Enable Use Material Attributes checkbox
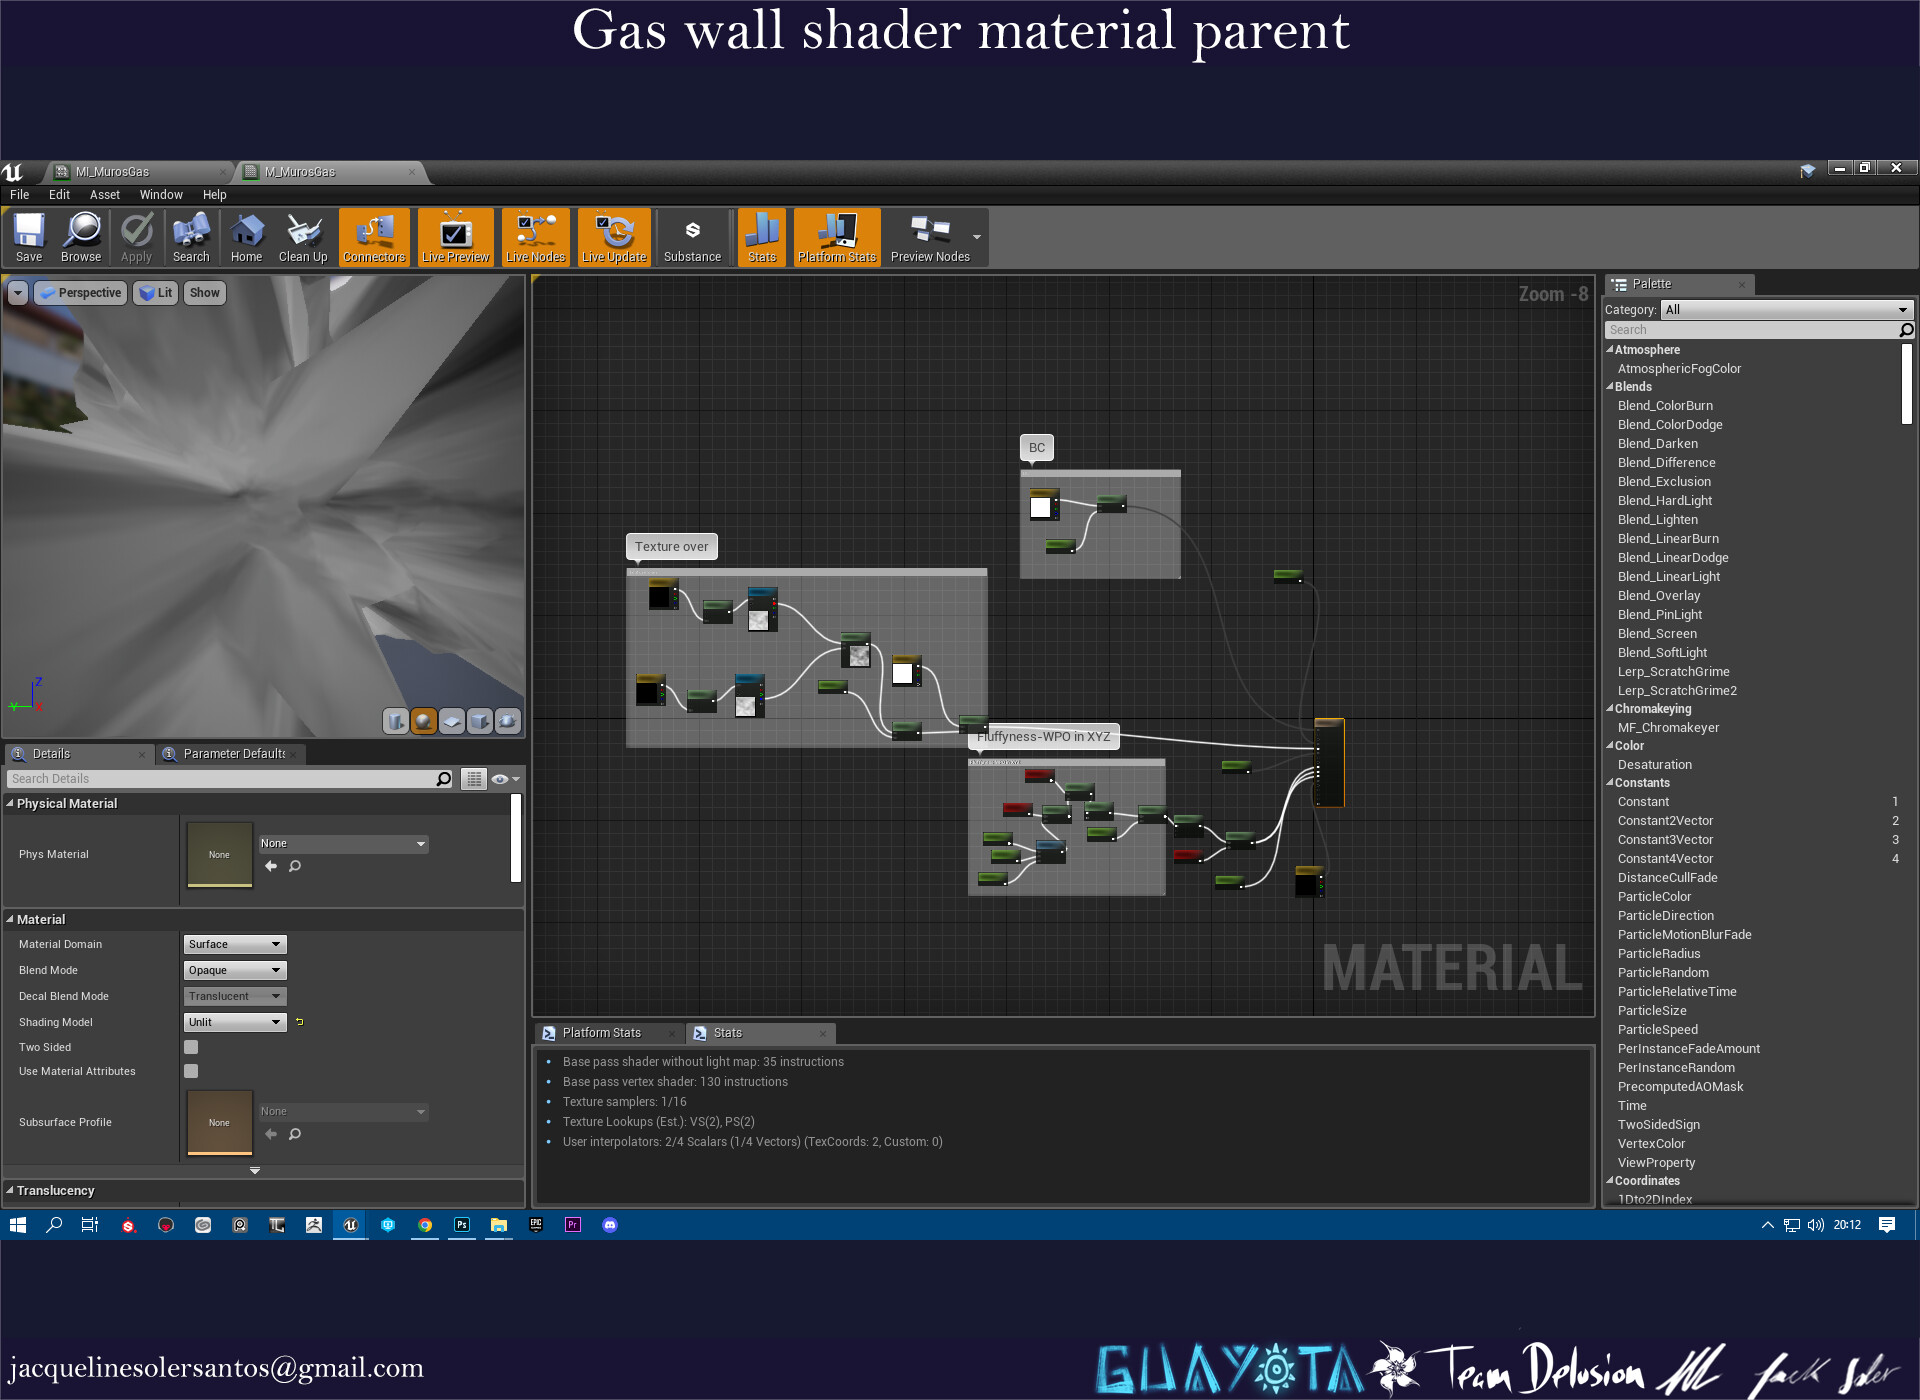This screenshot has height=1400, width=1920. (191, 1071)
